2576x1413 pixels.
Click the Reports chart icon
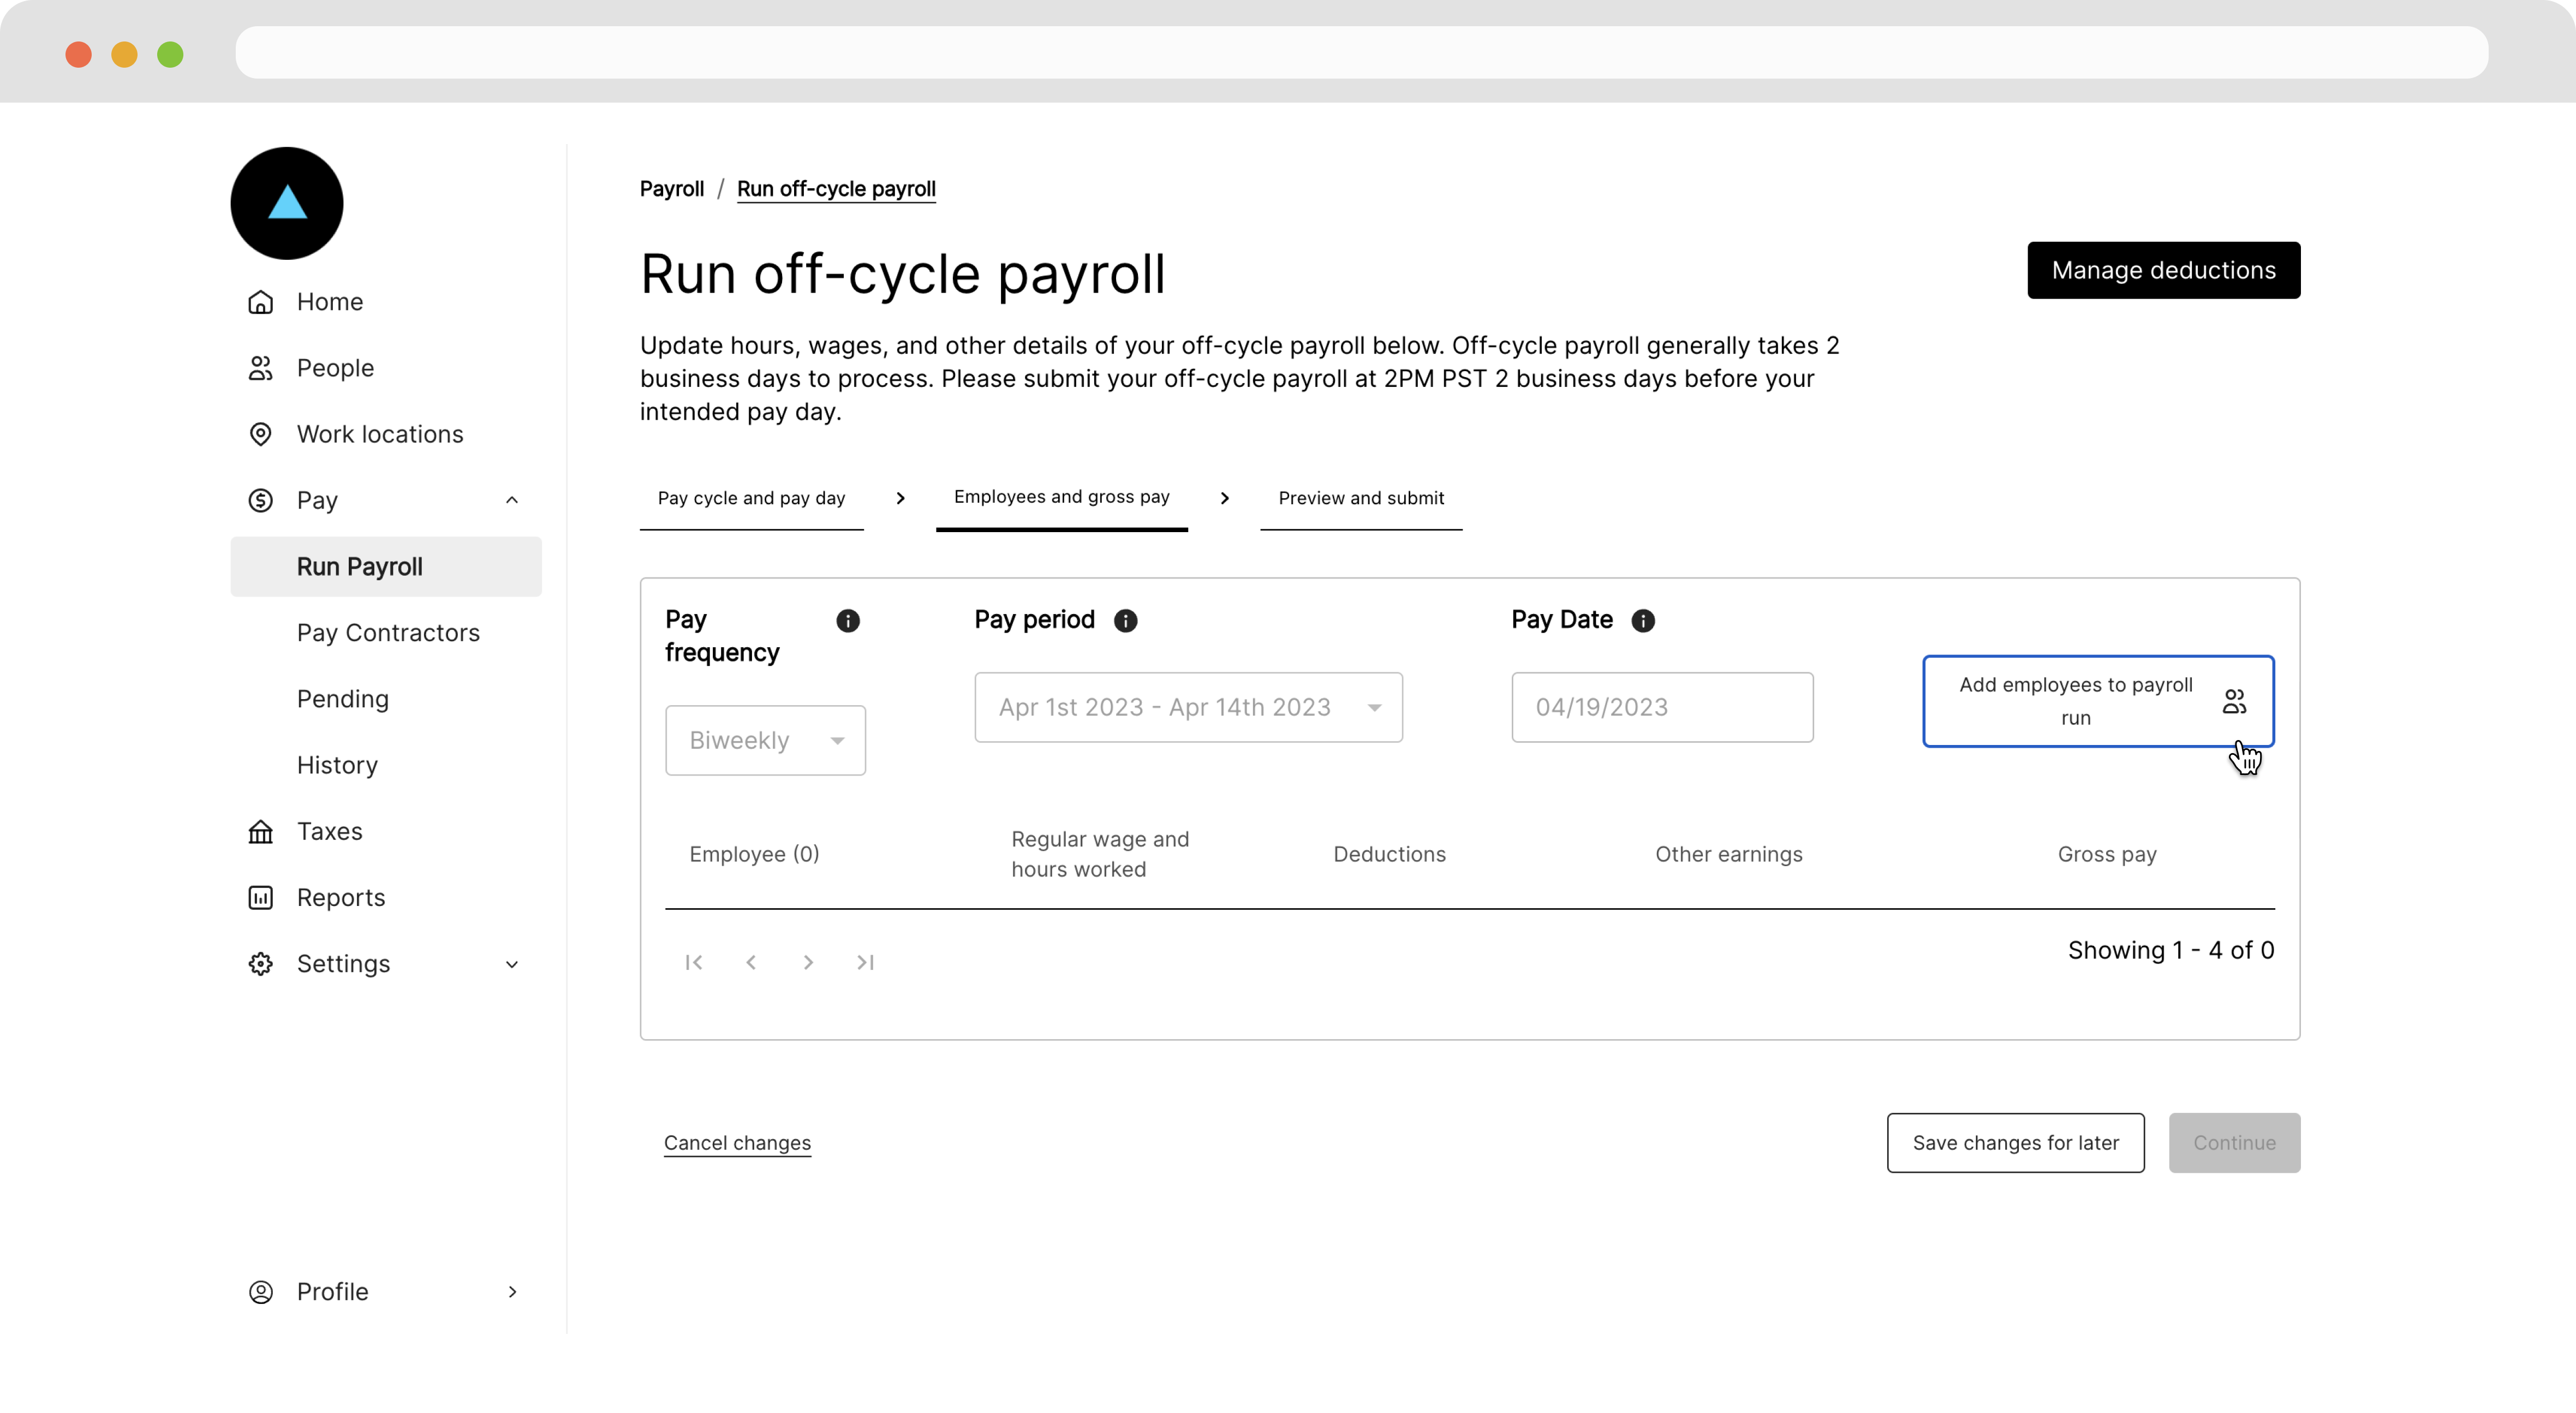tap(260, 897)
